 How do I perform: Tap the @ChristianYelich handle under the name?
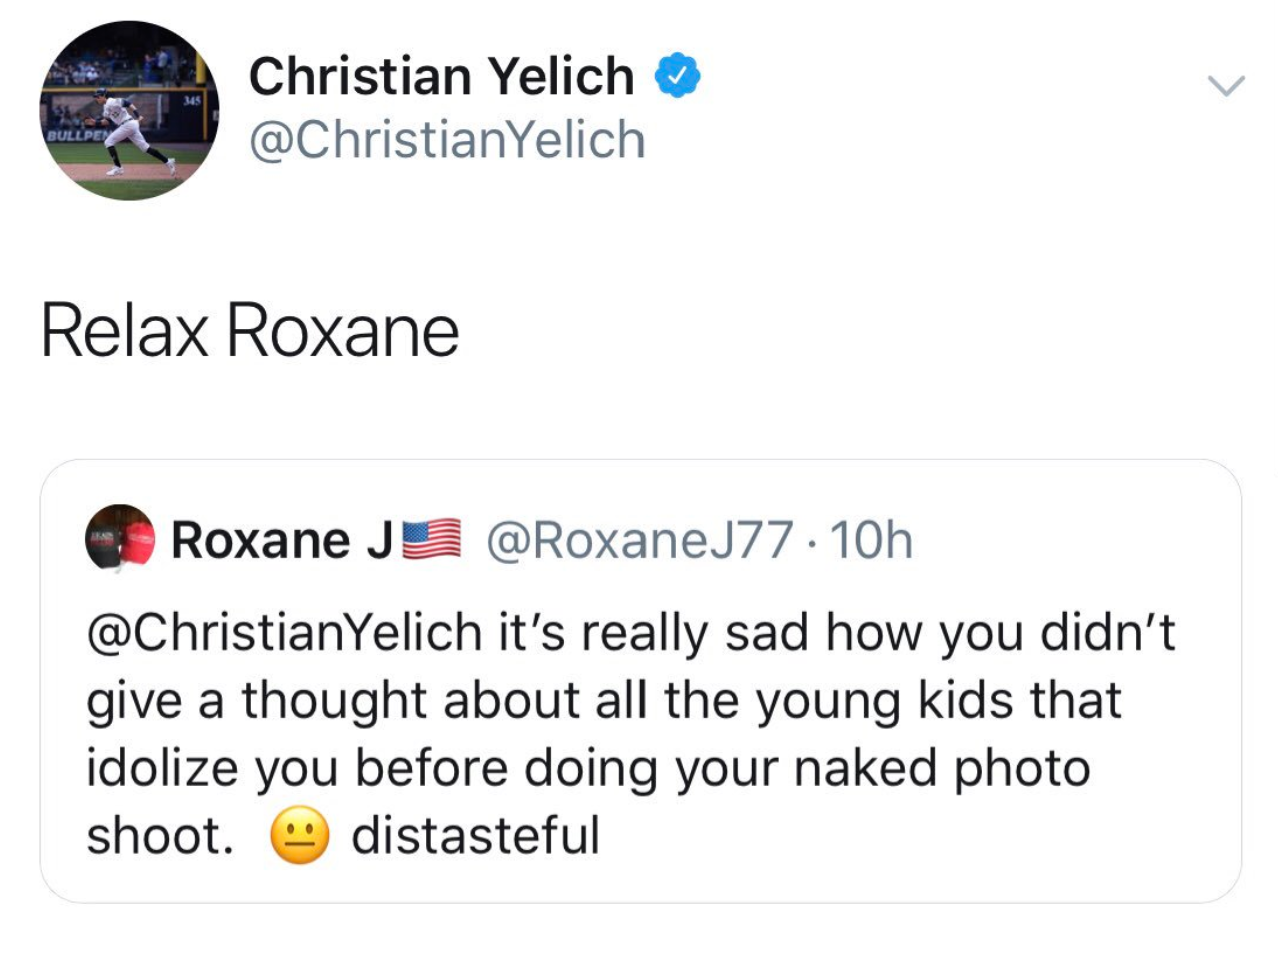tap(447, 139)
